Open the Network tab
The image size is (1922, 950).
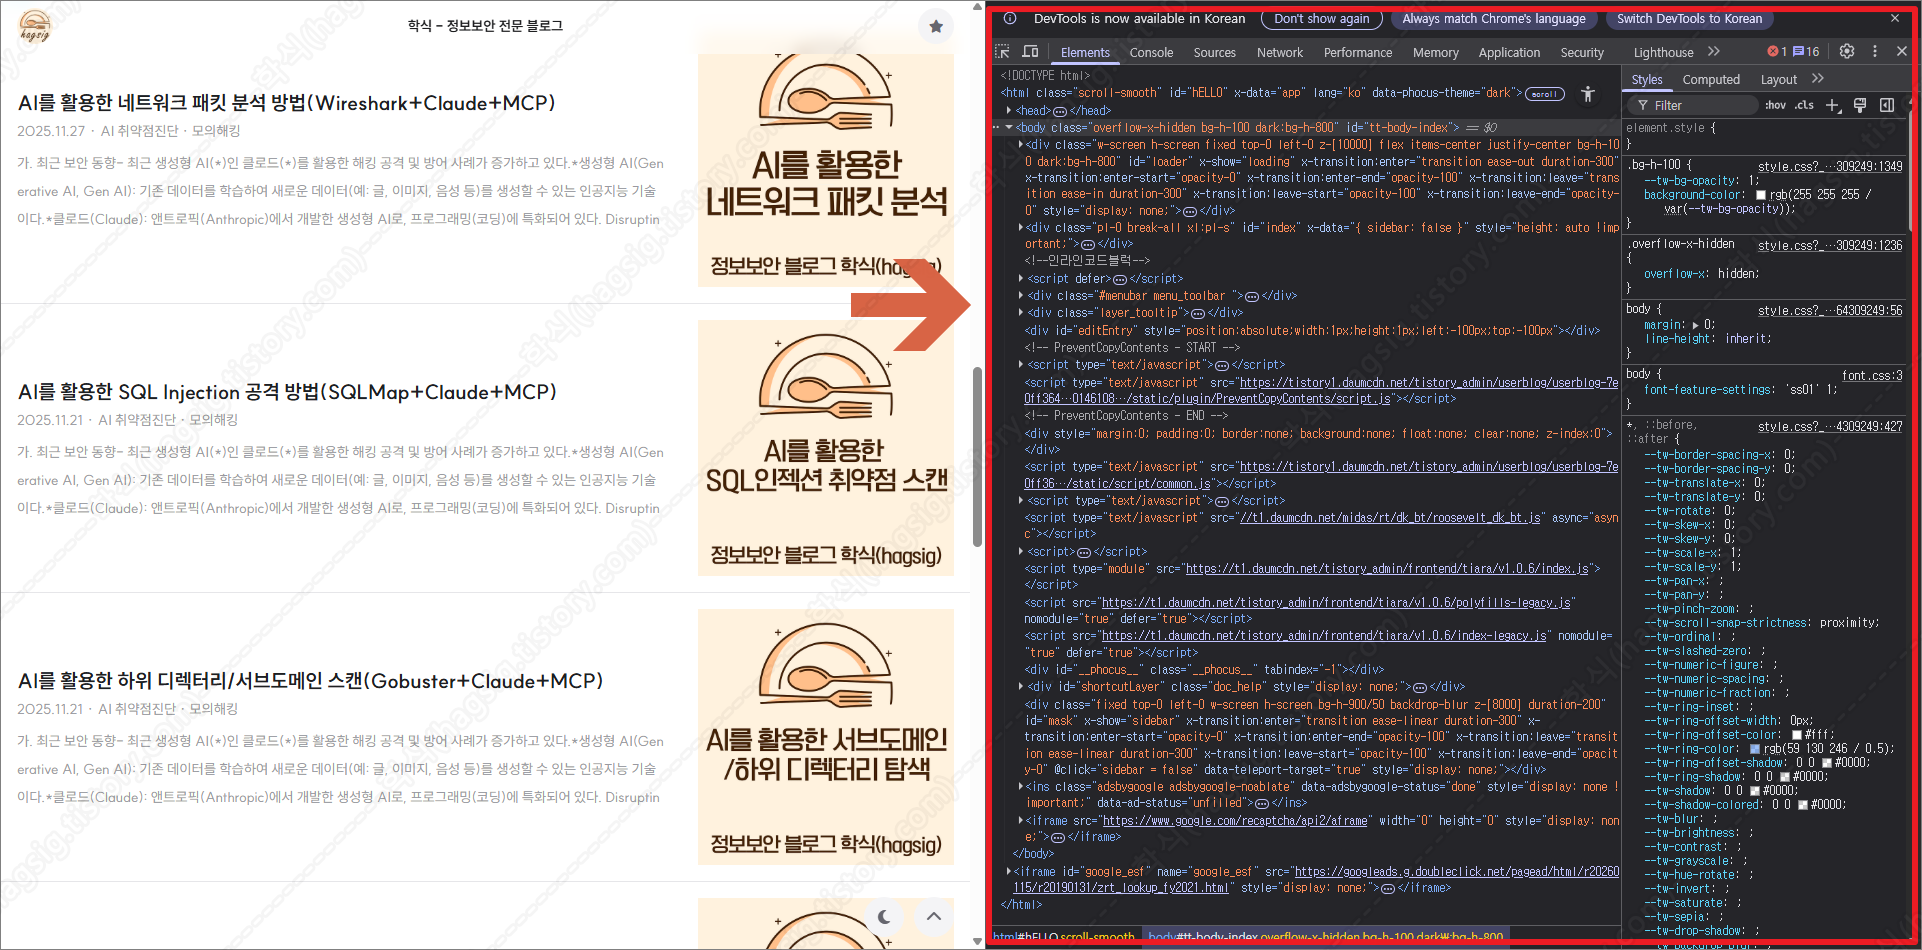pyautogui.click(x=1280, y=53)
